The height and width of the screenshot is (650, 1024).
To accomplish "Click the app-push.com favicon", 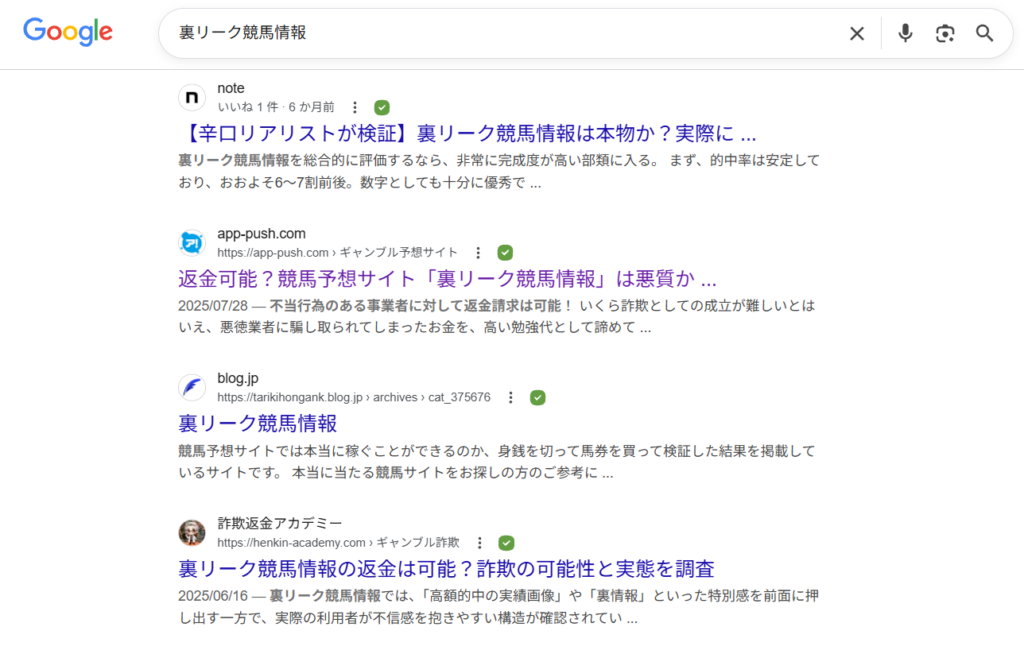I will coord(192,243).
